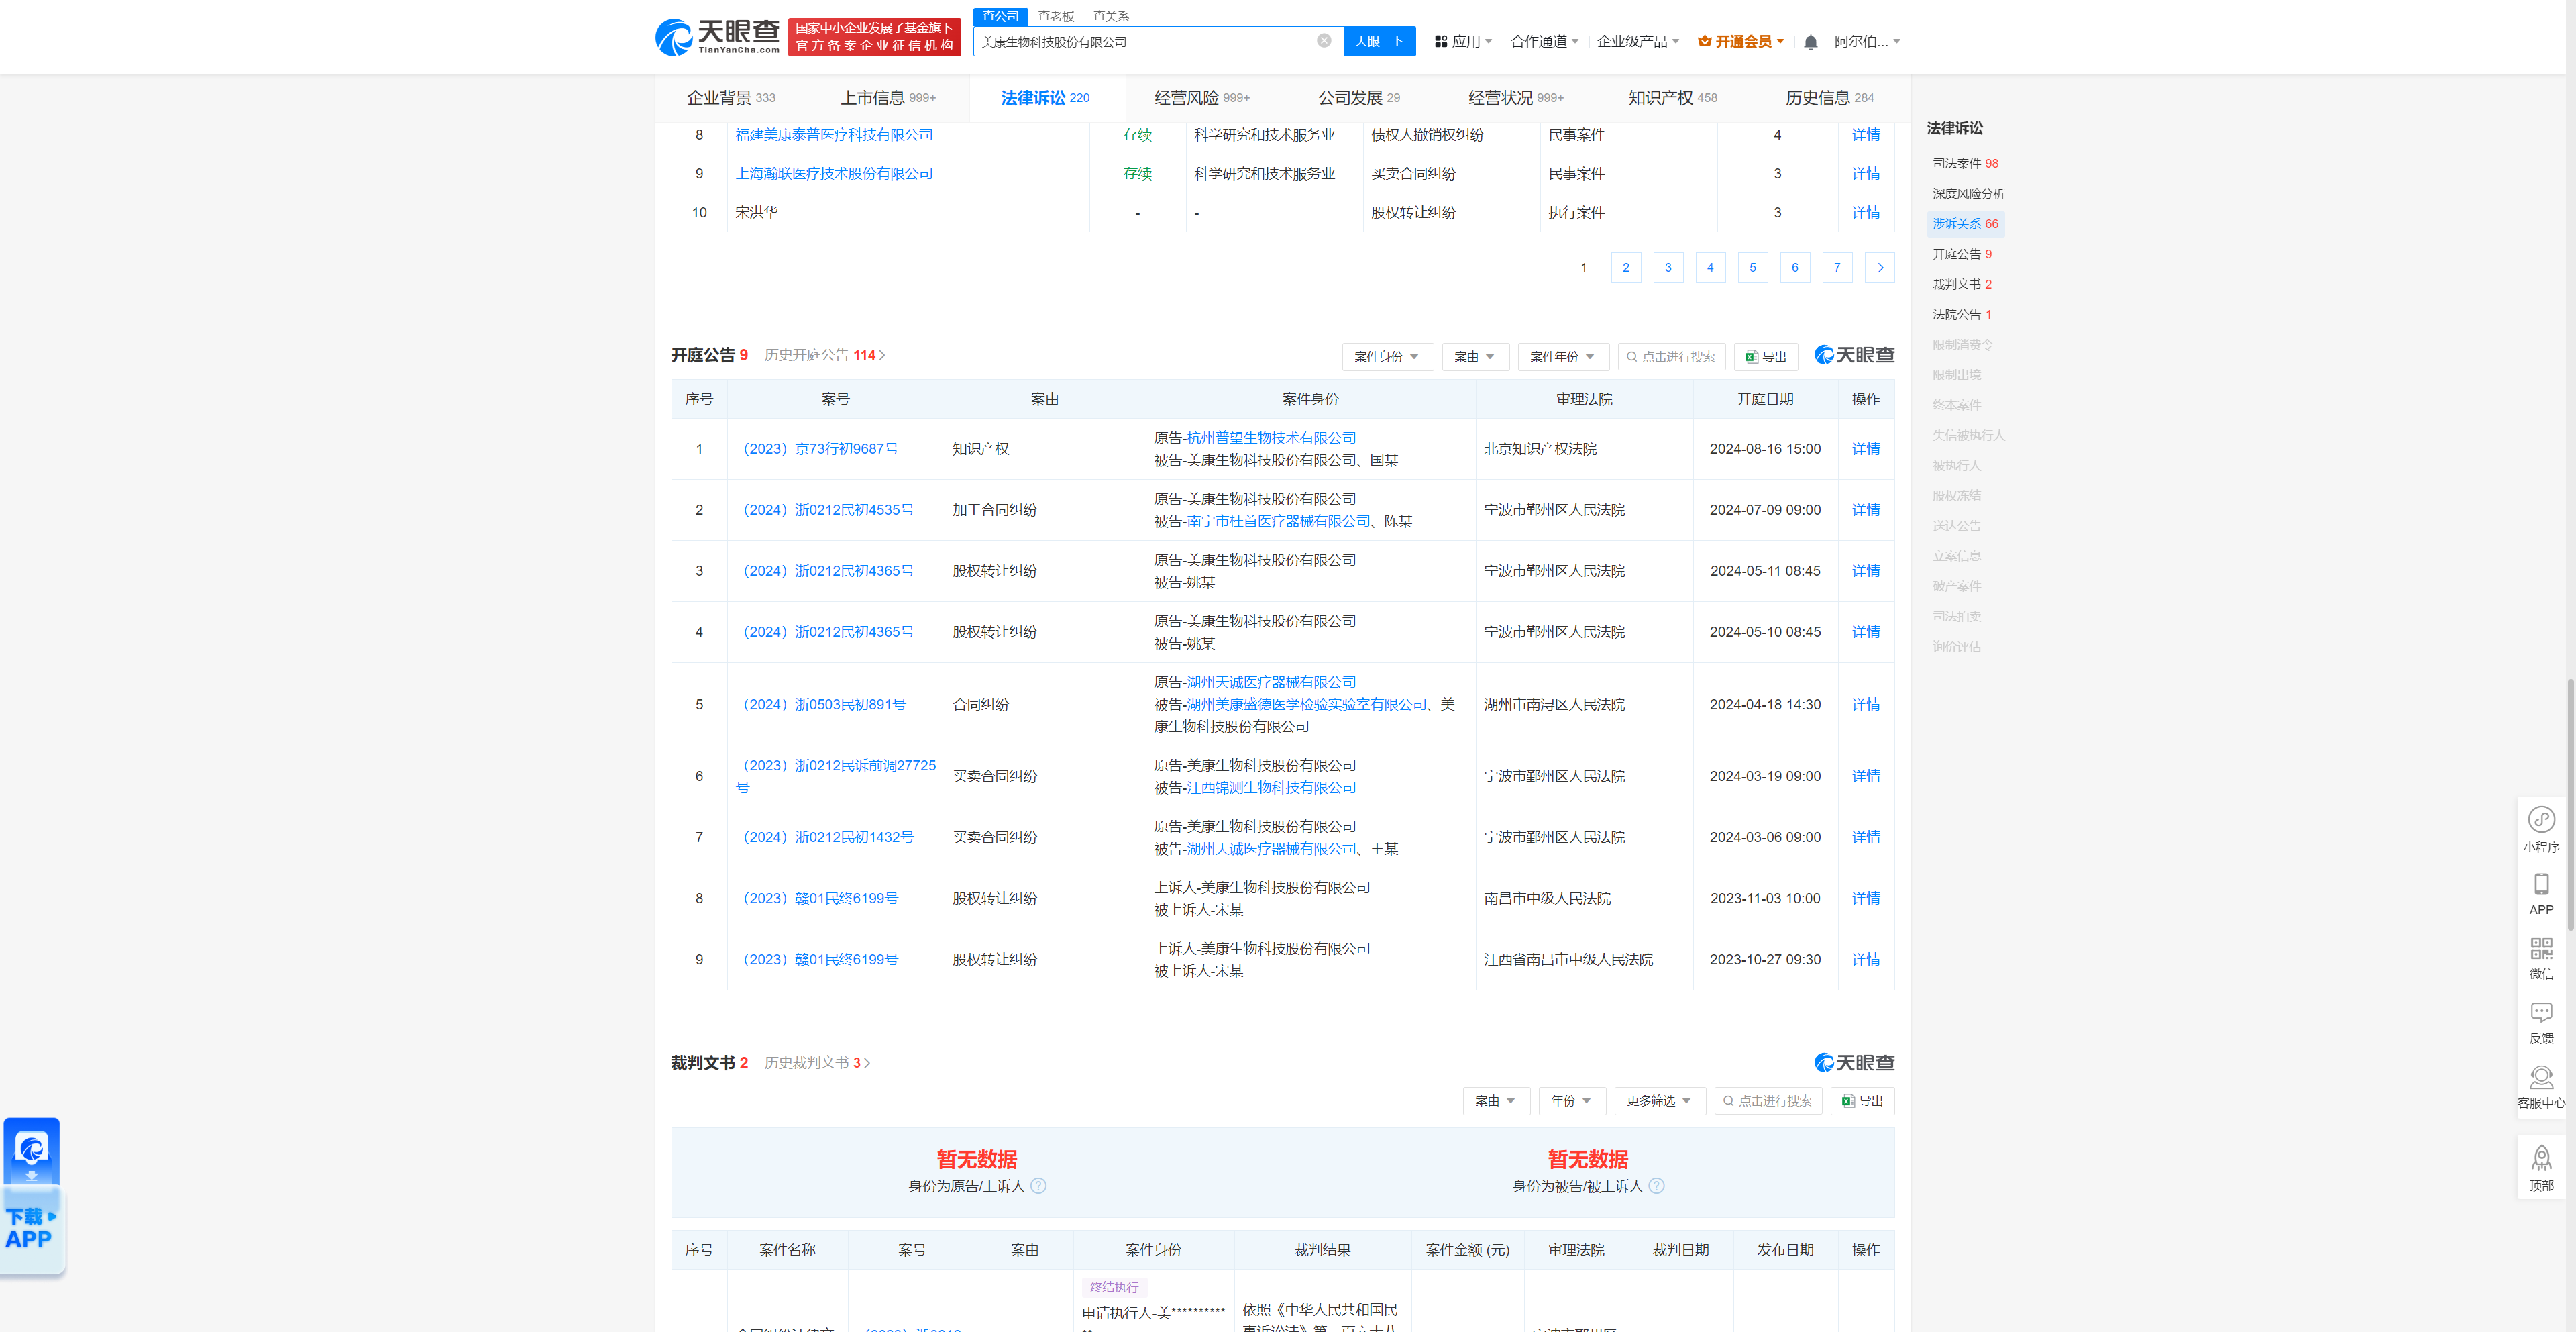Open case (2023)京73行初9687号
The height and width of the screenshot is (1332, 2576).
coord(820,449)
